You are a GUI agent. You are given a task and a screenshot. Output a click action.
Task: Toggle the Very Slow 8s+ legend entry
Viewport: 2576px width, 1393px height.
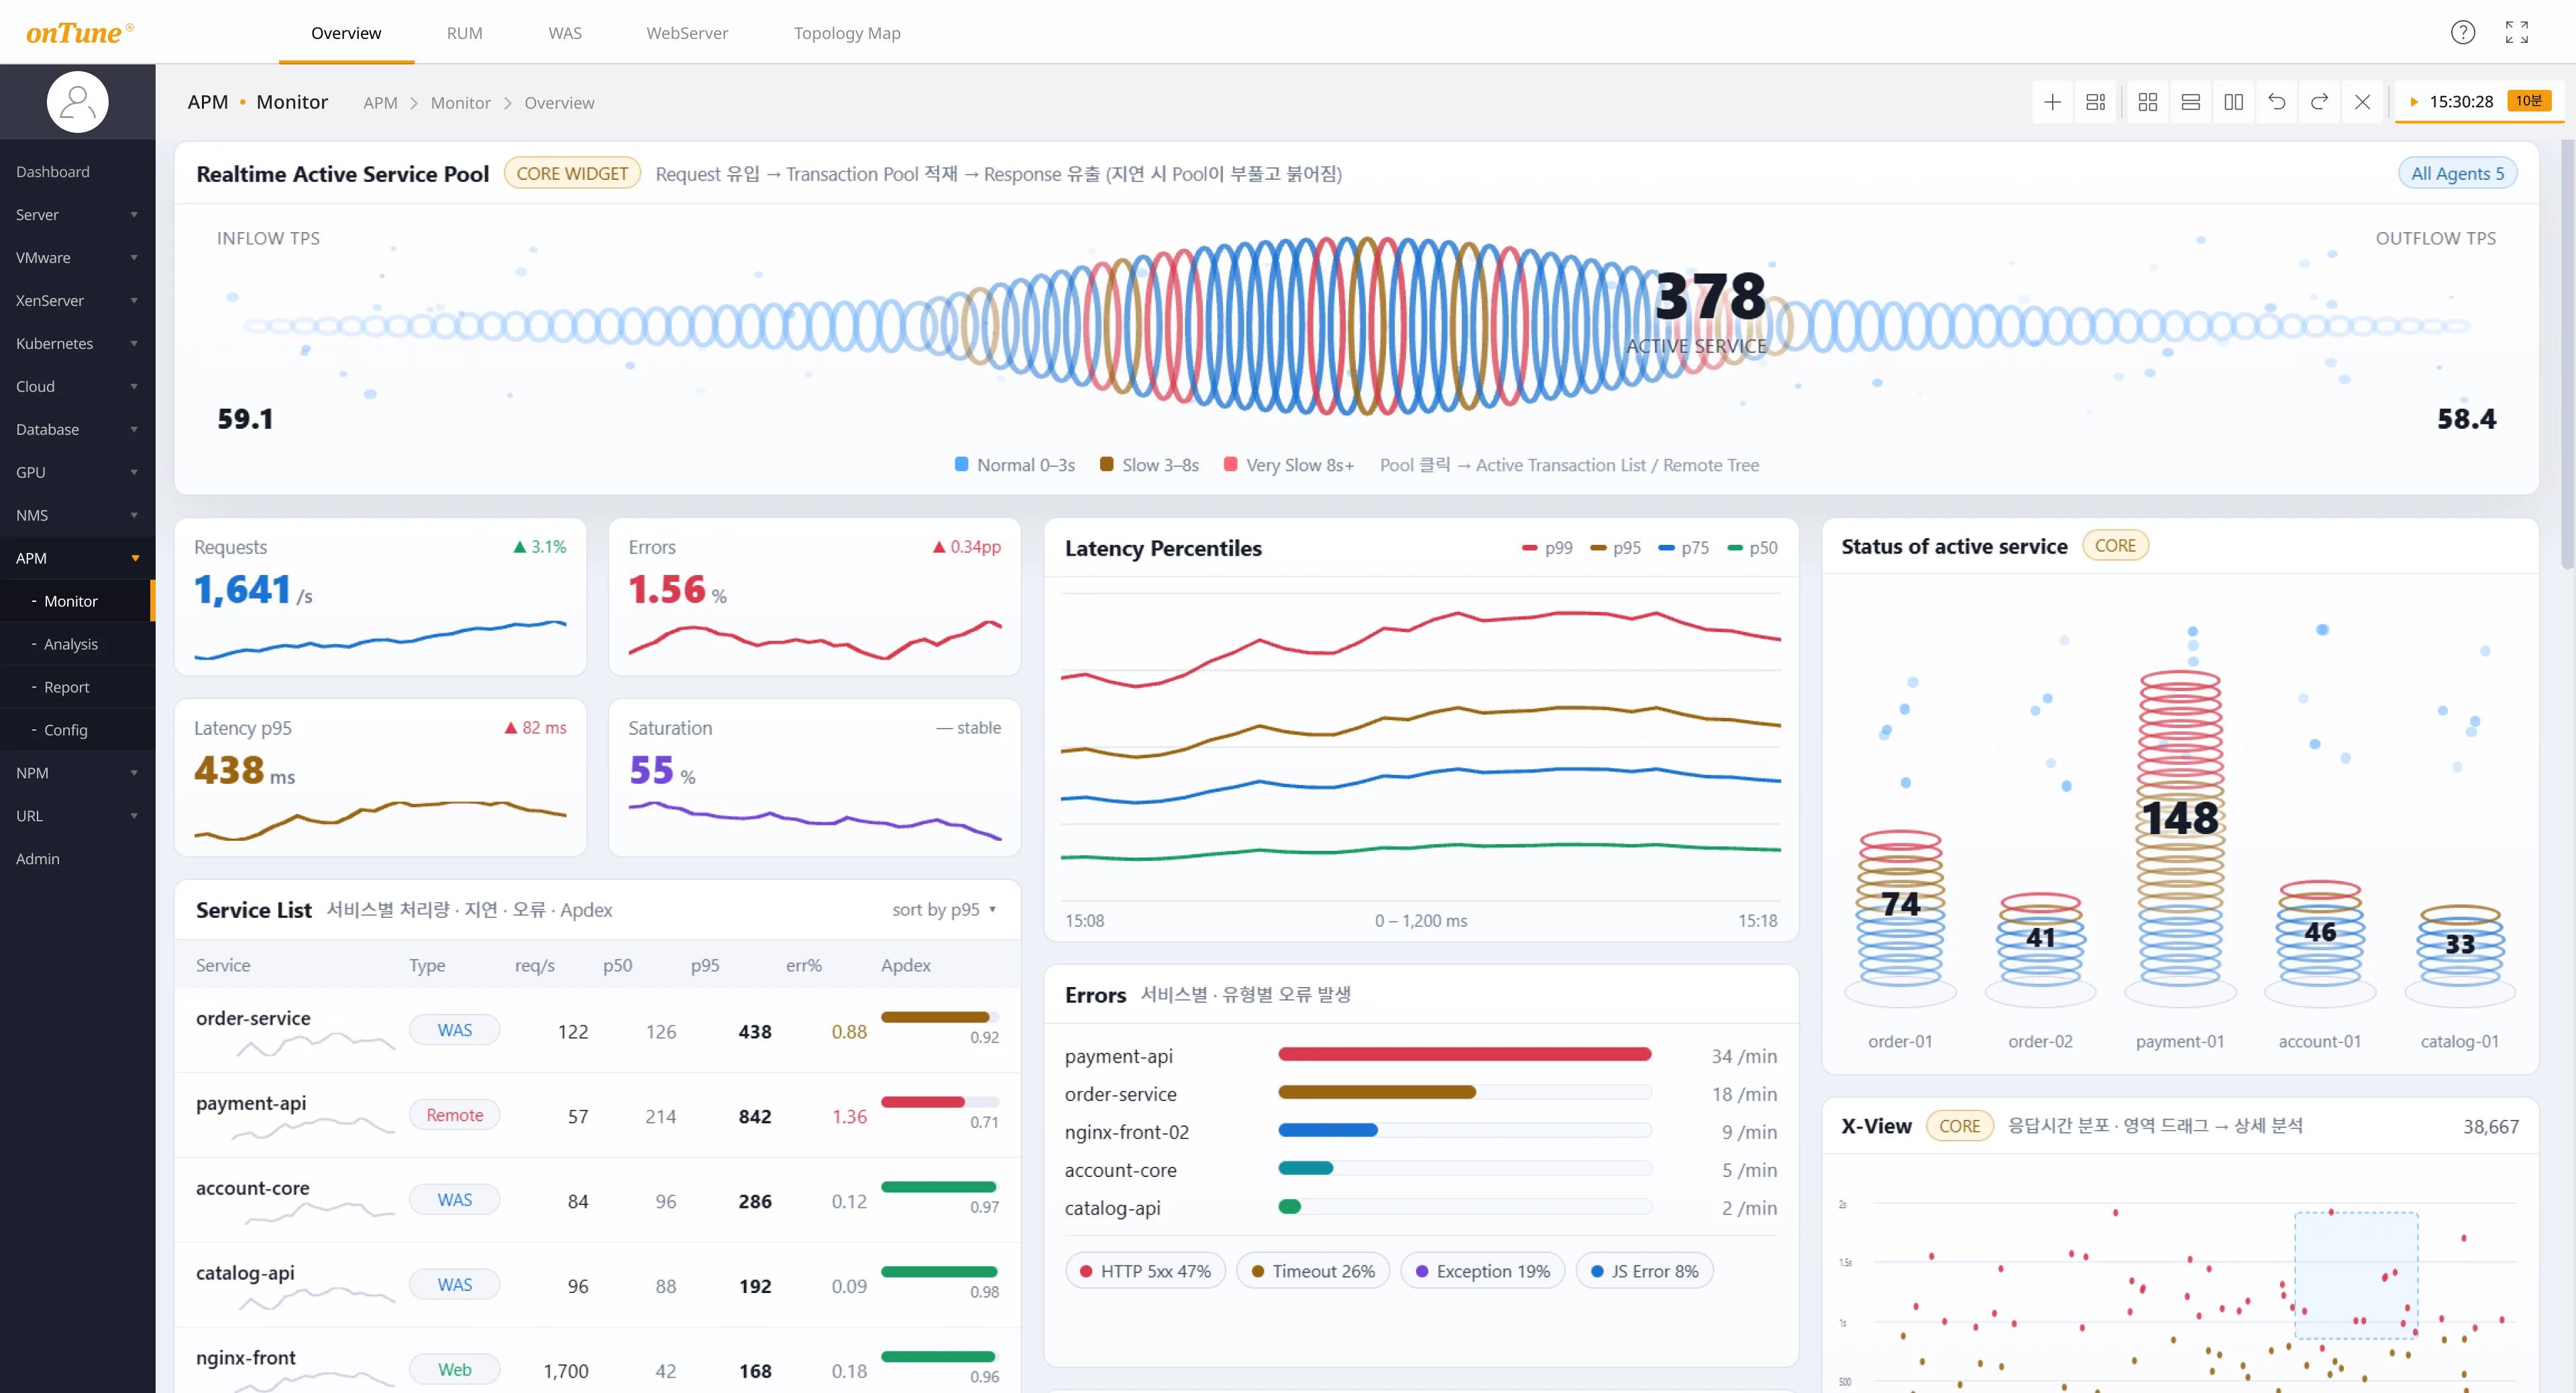tap(1288, 465)
